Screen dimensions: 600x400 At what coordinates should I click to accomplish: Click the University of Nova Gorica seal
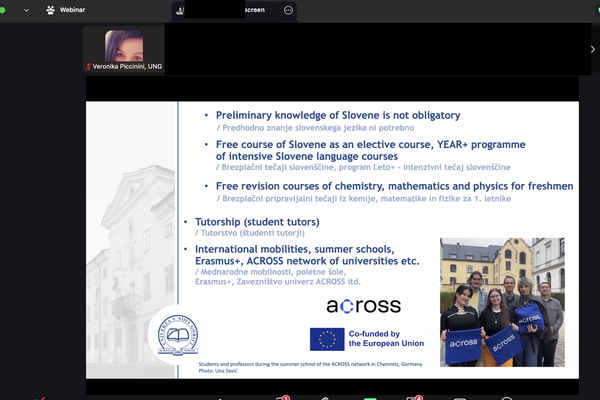coord(178,335)
